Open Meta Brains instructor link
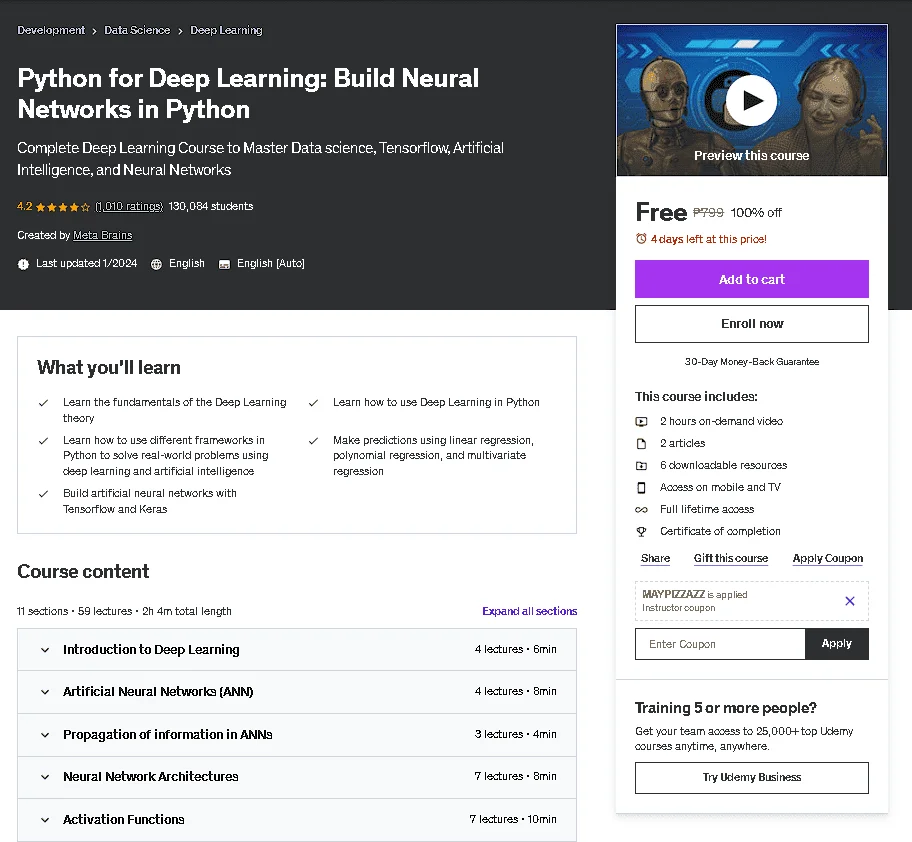 (102, 236)
